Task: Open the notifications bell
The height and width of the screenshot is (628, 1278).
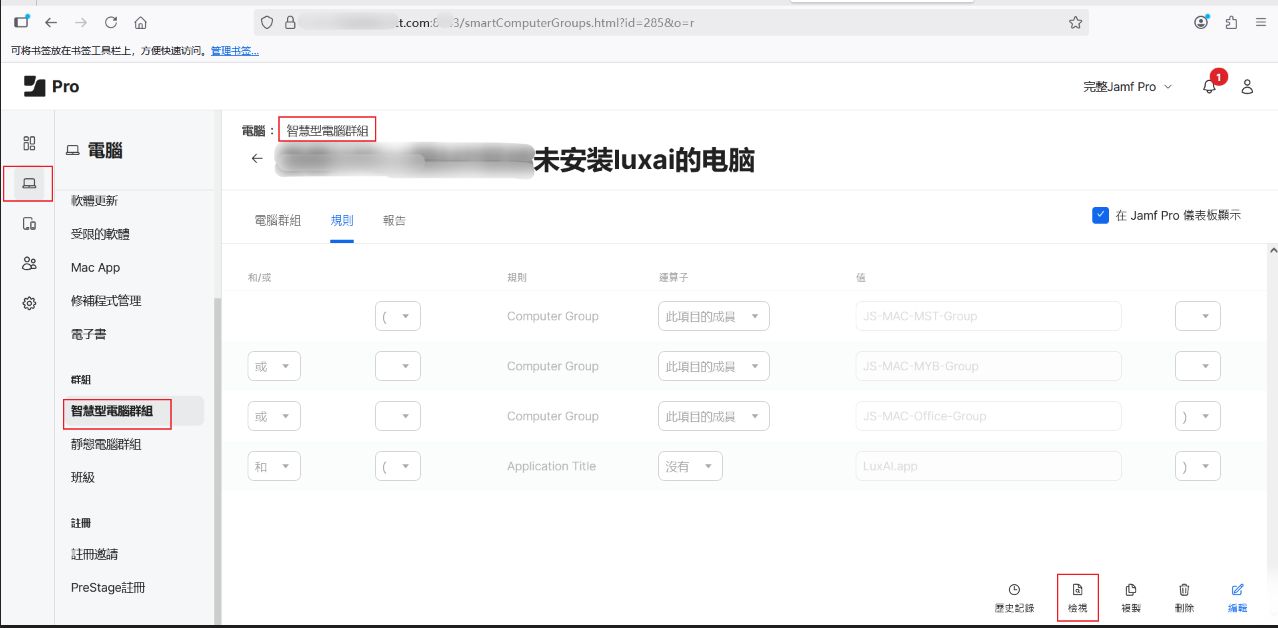Action: click(x=1209, y=87)
